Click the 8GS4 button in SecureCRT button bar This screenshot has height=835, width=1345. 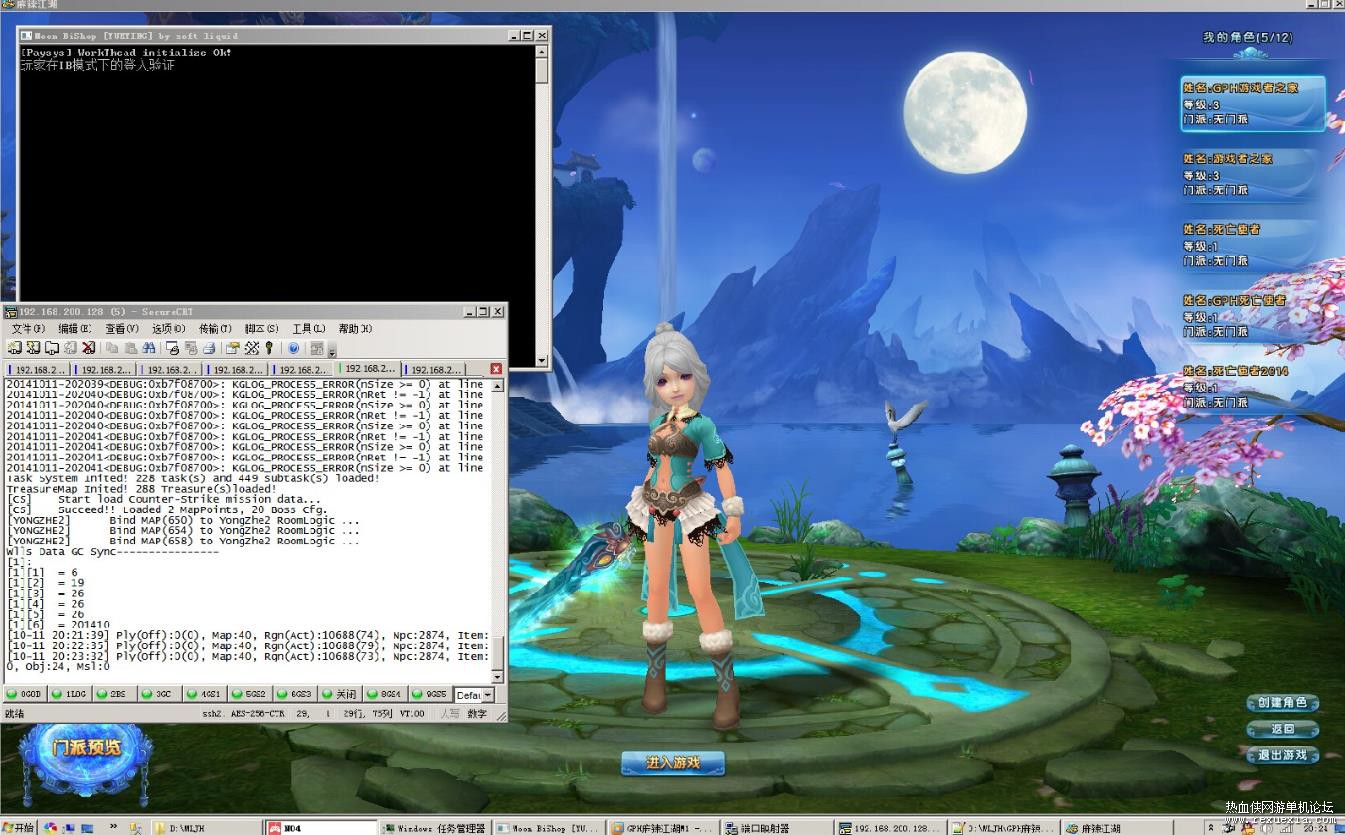pos(385,694)
